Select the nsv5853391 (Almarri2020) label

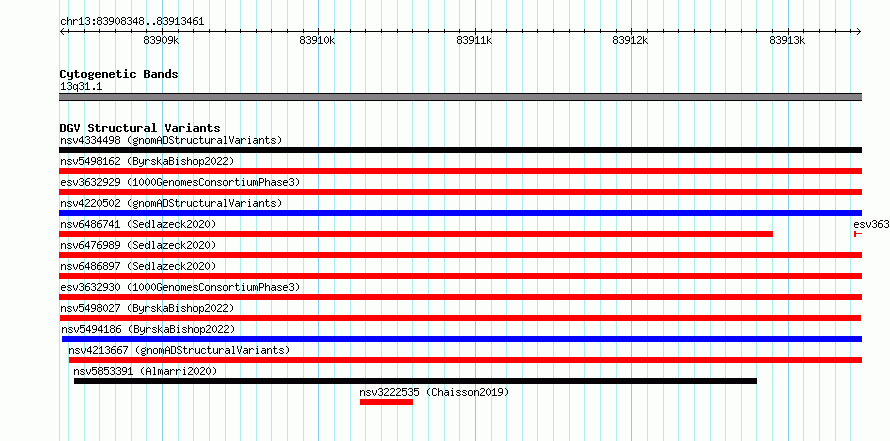pyautogui.click(x=145, y=371)
